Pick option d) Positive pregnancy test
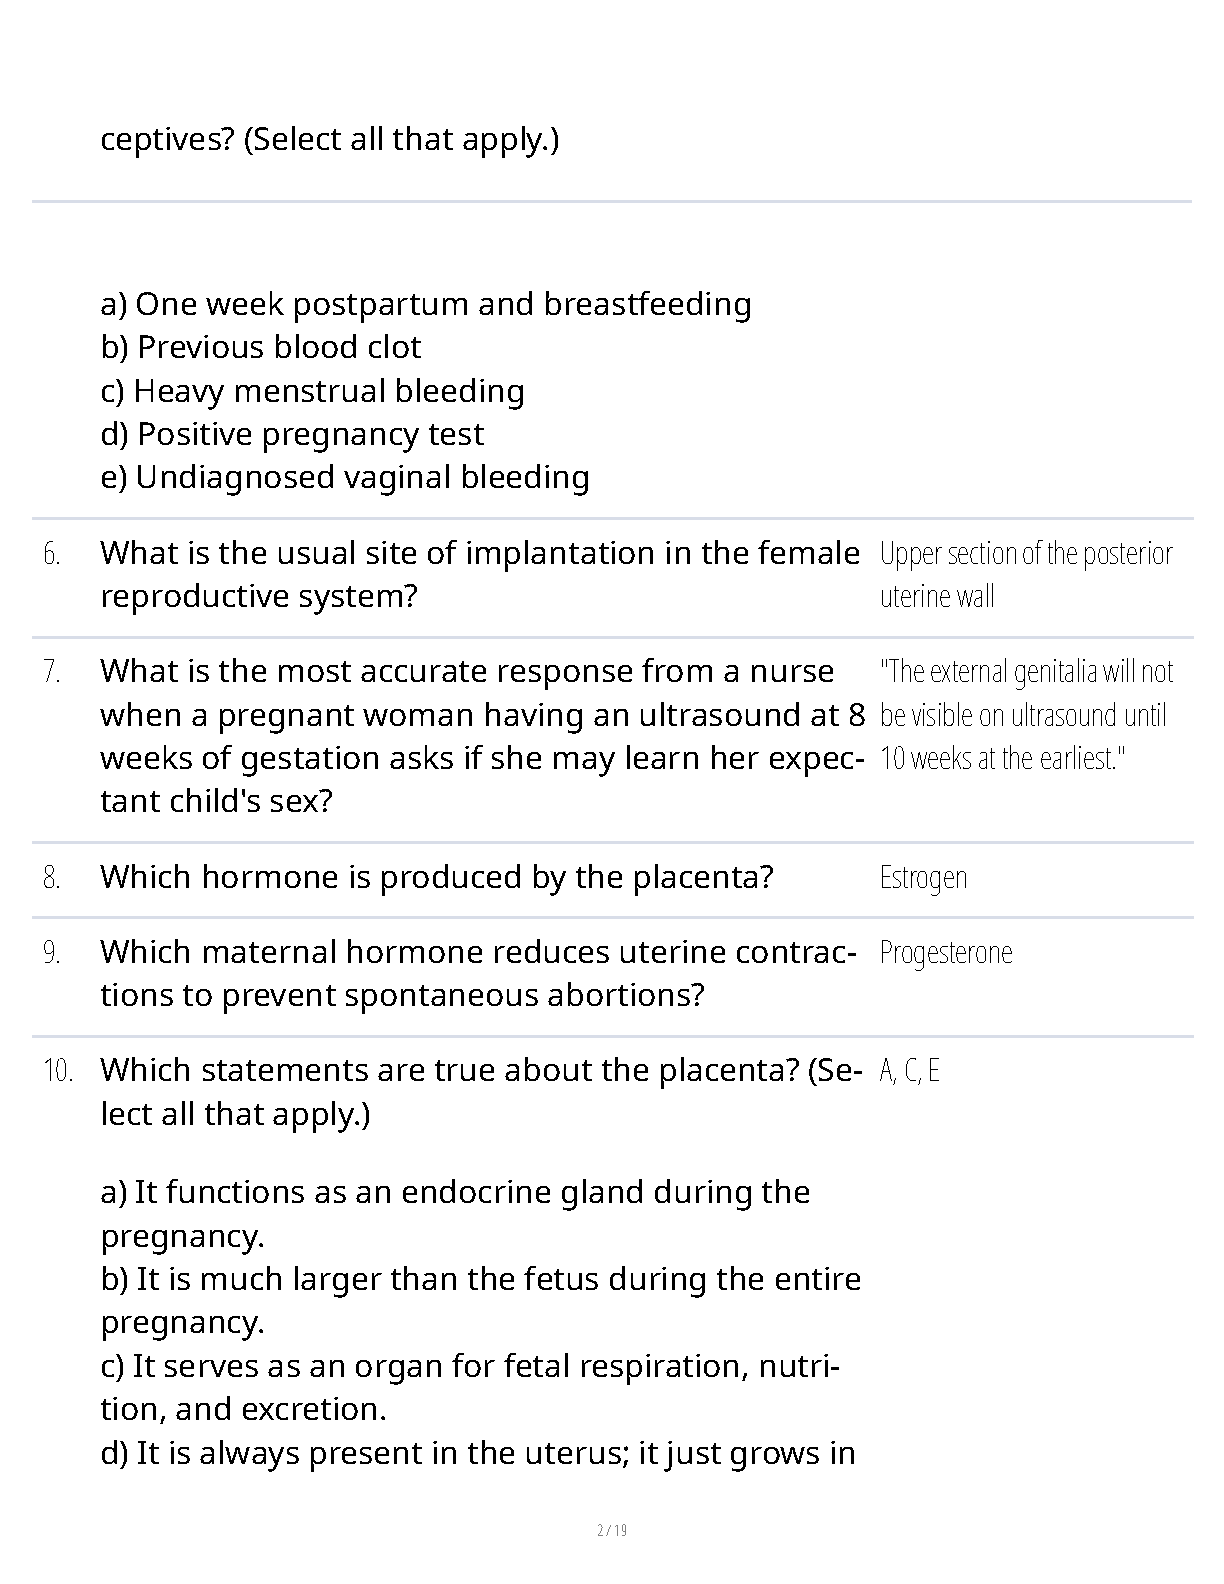1224x1584 pixels. pyautogui.click(x=292, y=434)
